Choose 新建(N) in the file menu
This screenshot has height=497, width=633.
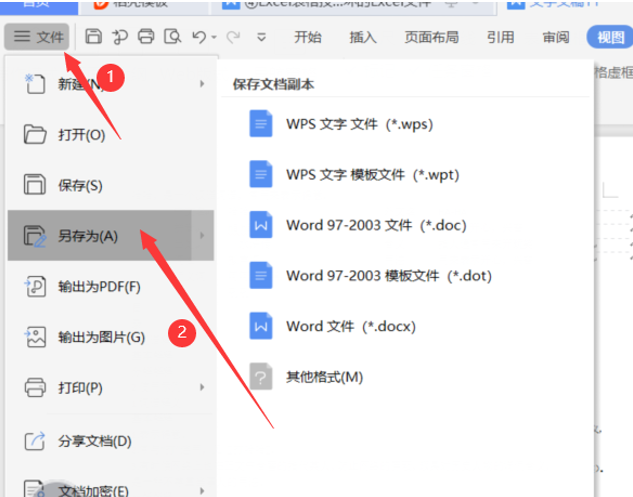111,84
